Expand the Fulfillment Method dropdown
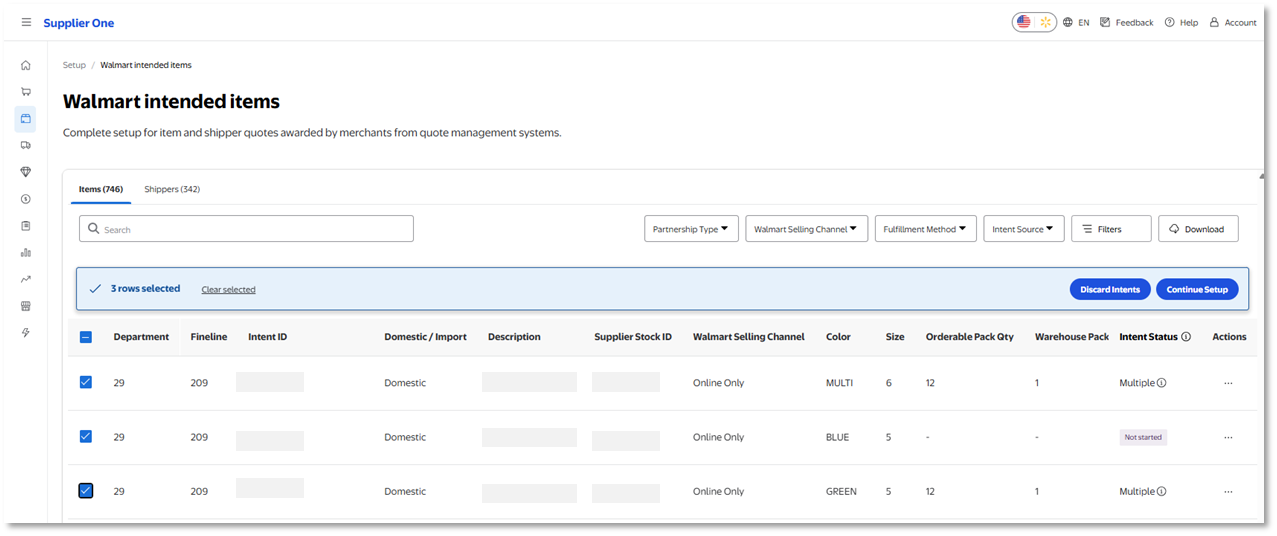 (x=925, y=229)
